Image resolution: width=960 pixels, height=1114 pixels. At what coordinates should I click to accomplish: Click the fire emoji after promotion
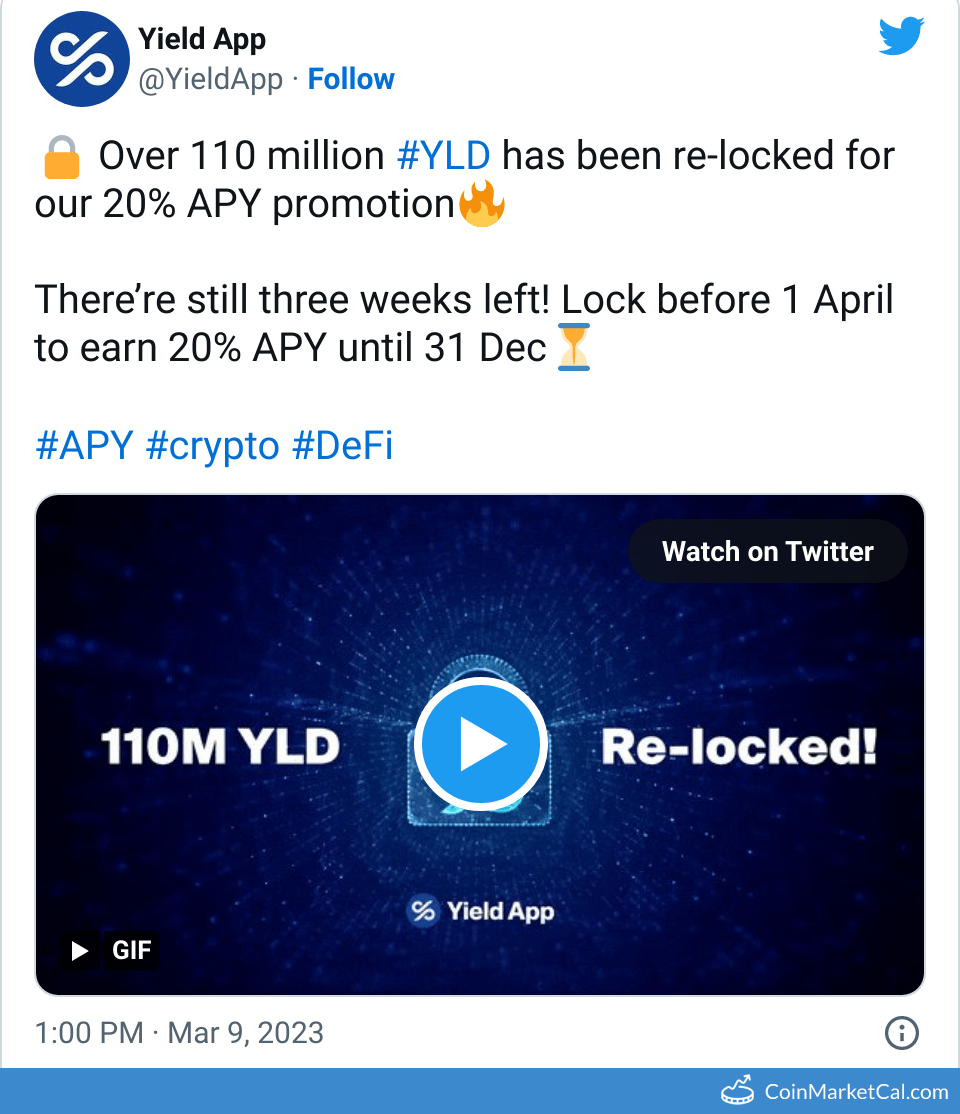482,206
